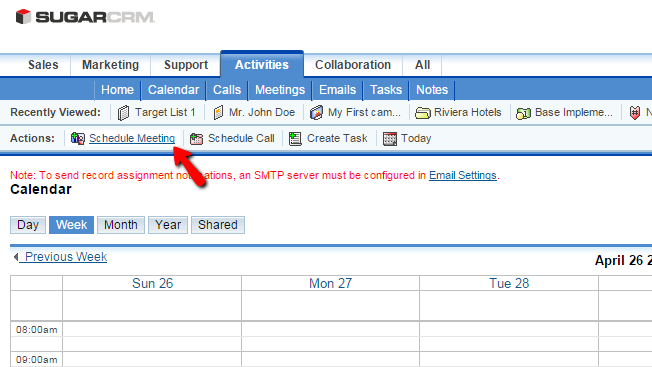
Task: Click the Tue 28 day header
Action: (x=509, y=283)
